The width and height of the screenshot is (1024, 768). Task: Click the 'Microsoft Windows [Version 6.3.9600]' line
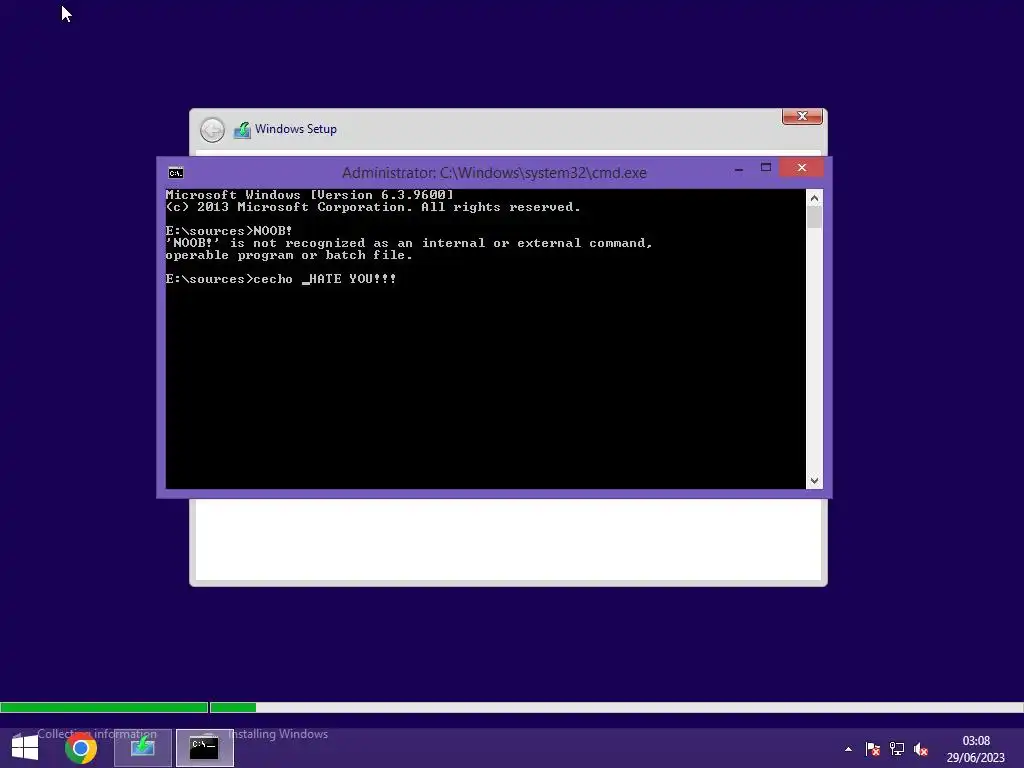[309, 195]
